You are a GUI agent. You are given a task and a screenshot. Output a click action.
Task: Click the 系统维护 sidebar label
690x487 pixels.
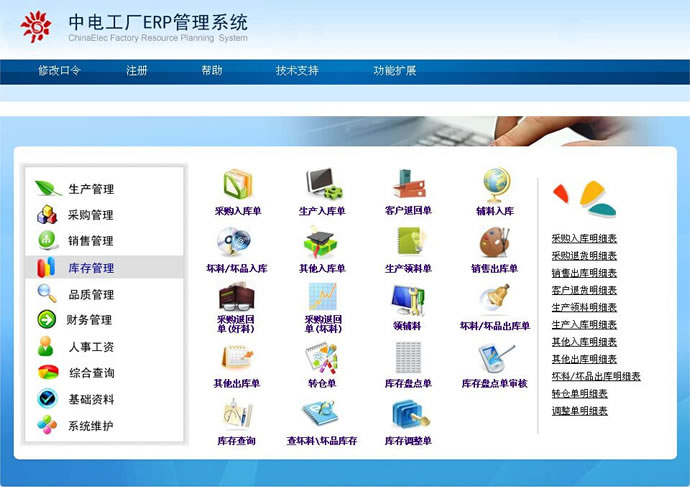[x=91, y=426]
